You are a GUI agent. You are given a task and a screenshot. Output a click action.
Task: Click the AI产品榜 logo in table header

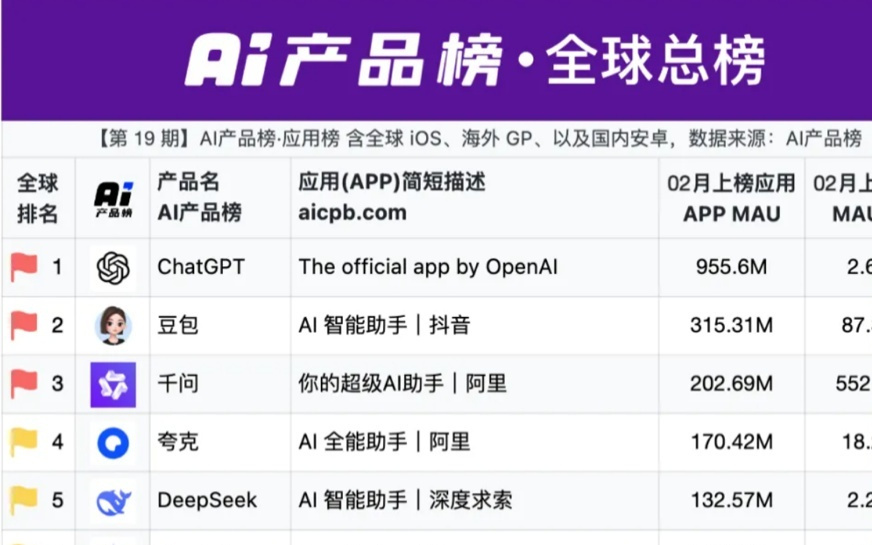point(113,199)
